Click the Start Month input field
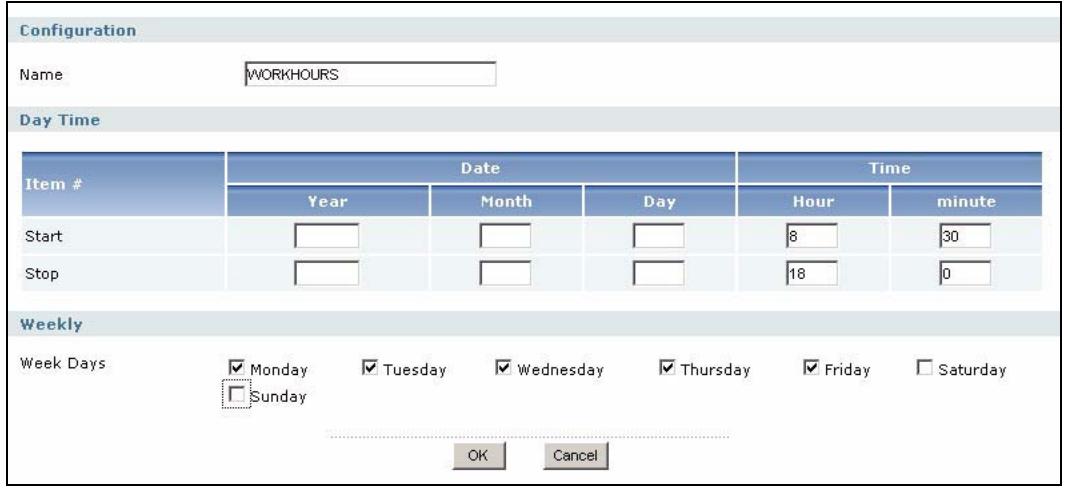Viewport: 1070px width, 489px height. coord(505,236)
